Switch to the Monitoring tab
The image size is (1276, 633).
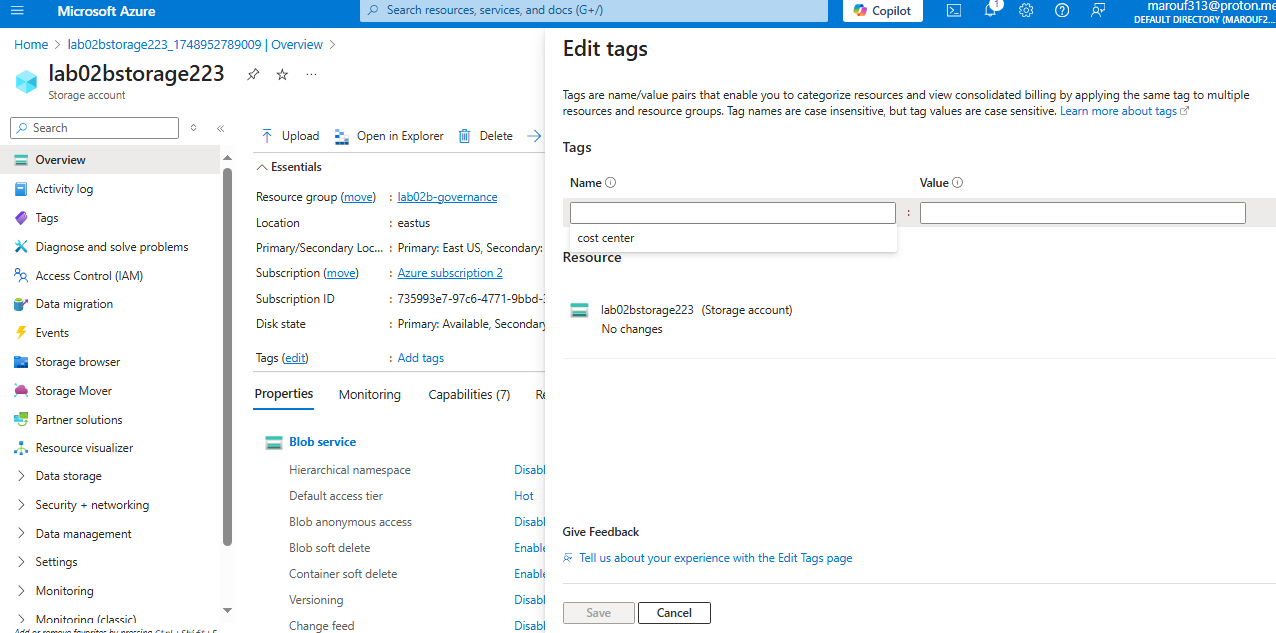coord(369,394)
